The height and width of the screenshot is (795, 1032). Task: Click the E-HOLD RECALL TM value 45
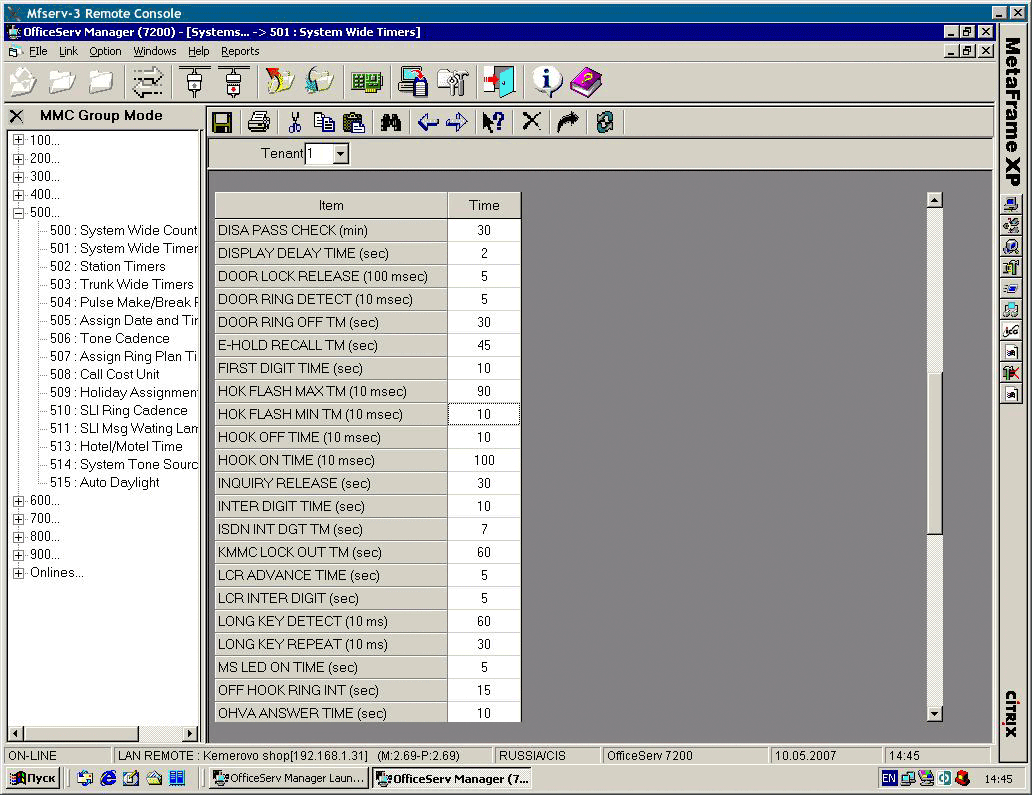click(x=484, y=346)
